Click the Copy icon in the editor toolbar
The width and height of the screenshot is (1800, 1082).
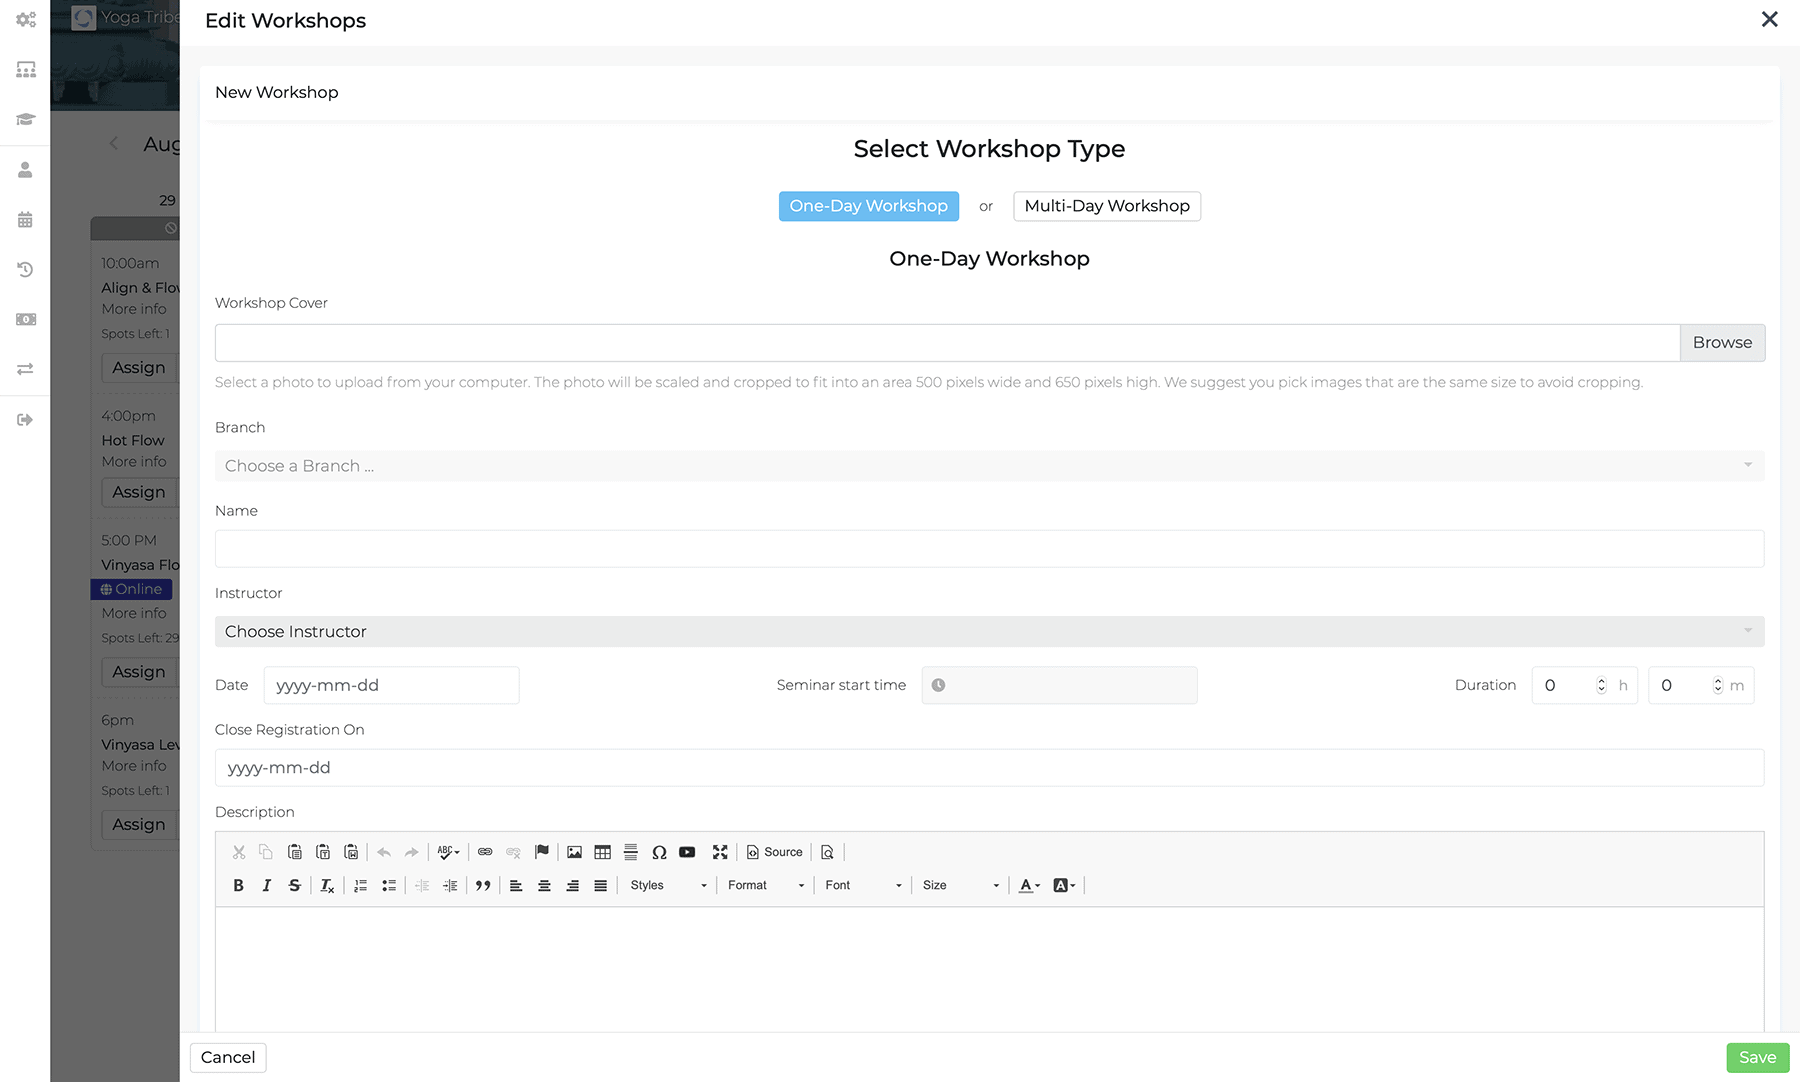coord(266,852)
